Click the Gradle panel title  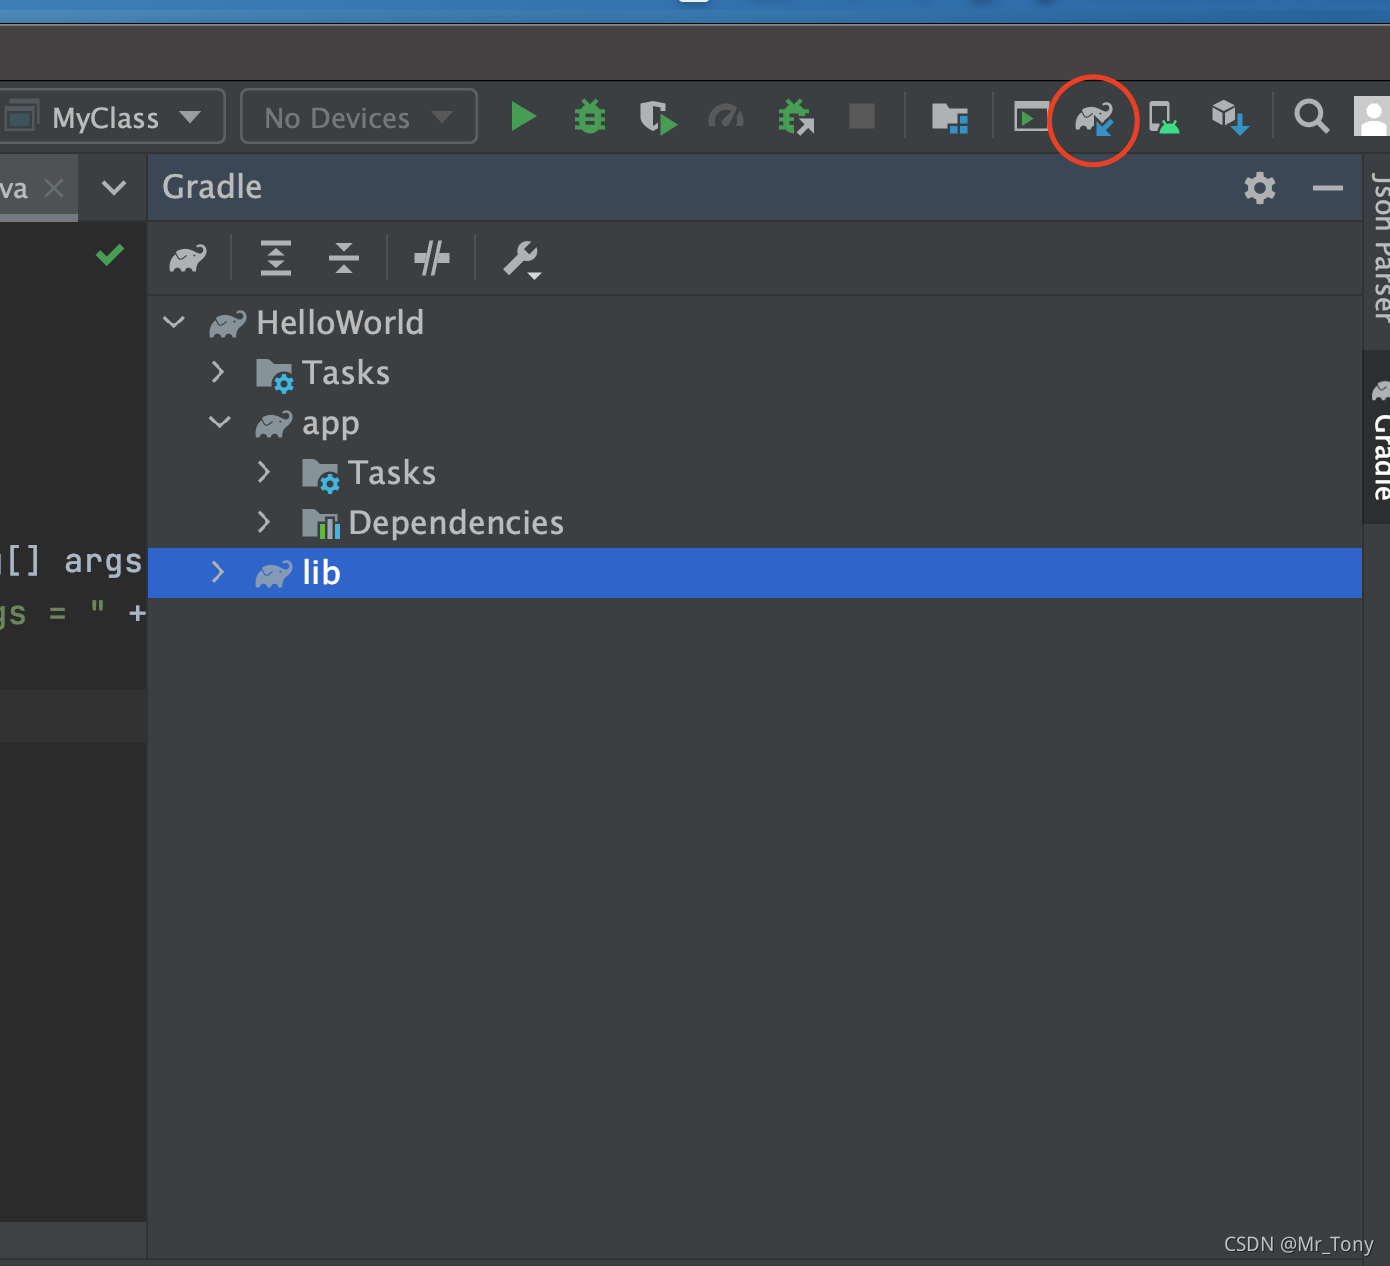click(x=212, y=187)
